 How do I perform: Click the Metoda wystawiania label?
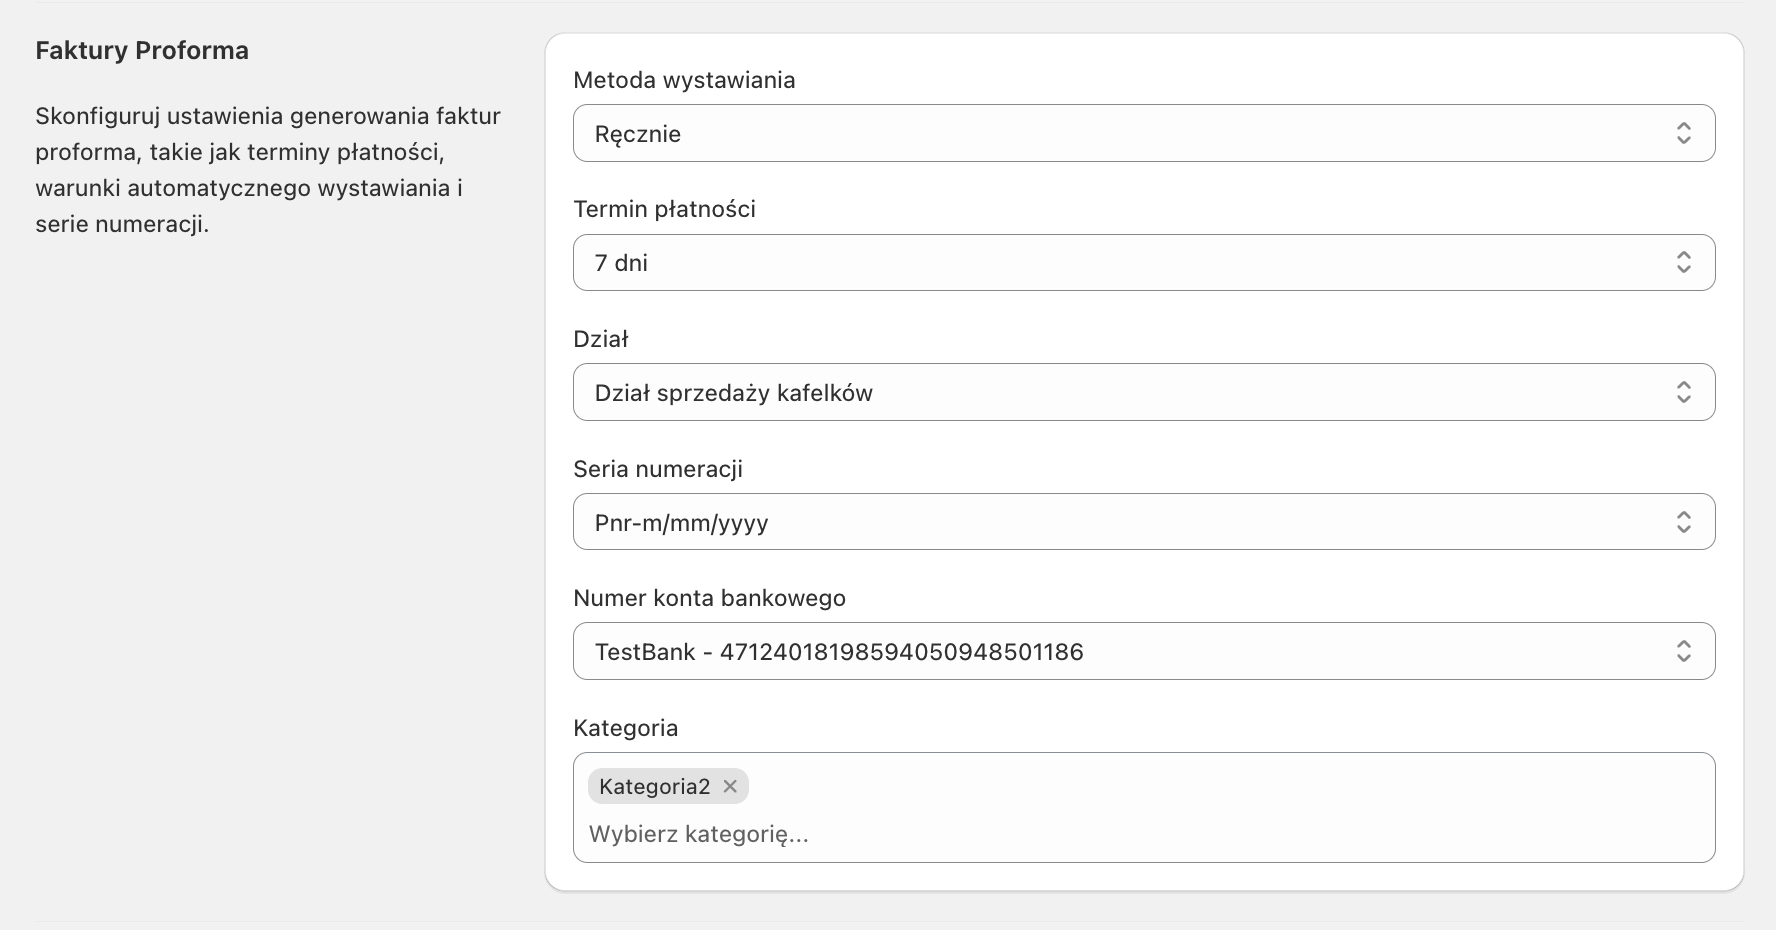coord(684,80)
